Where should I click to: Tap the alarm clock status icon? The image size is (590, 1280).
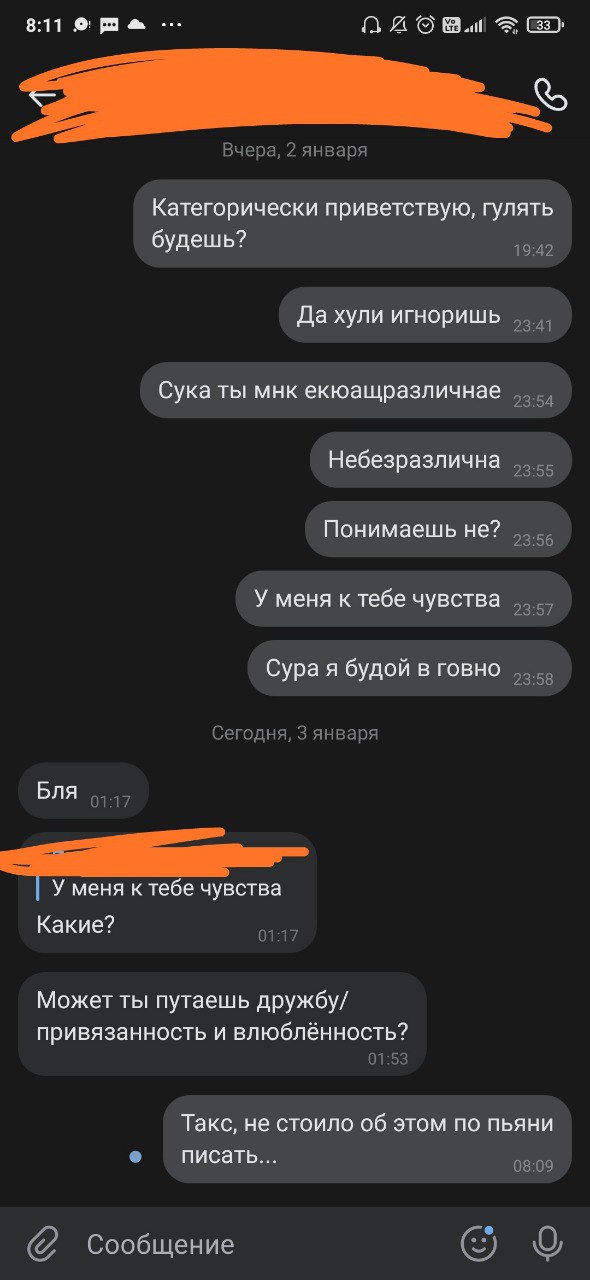point(426,25)
